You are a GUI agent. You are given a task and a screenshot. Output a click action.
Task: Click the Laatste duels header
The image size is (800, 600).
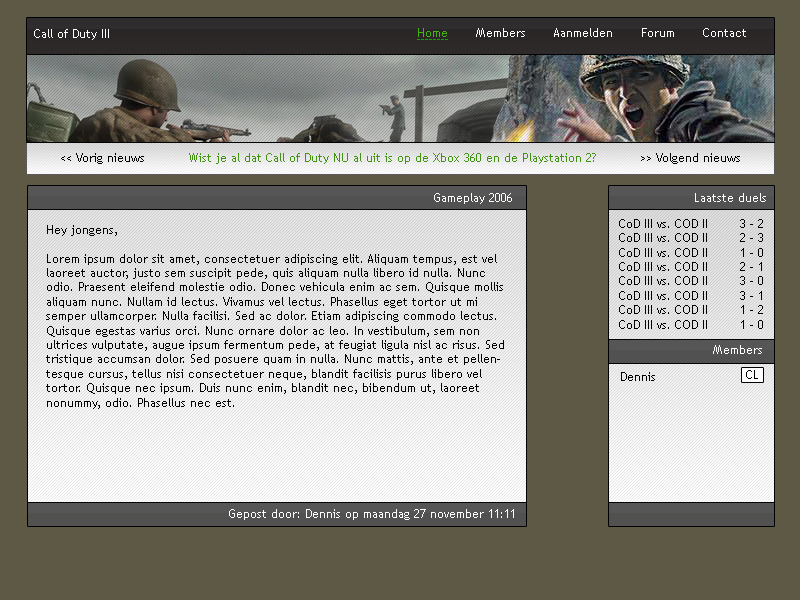click(730, 198)
